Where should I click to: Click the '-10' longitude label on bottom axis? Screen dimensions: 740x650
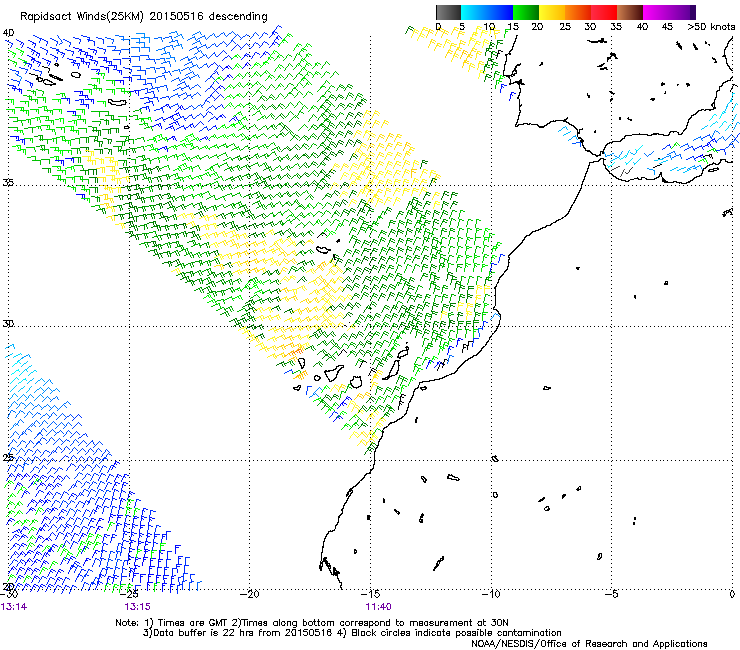491,594
